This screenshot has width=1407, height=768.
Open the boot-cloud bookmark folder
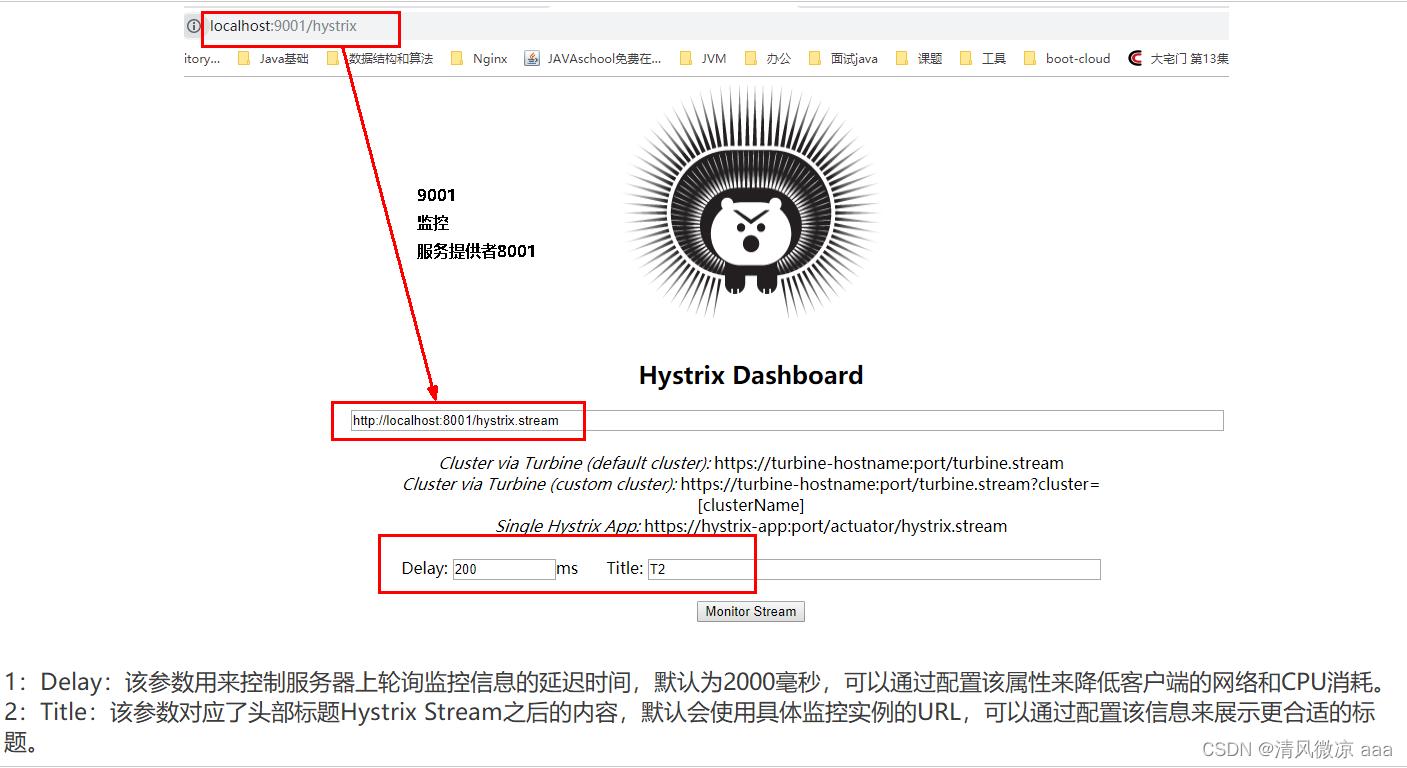click(x=1067, y=59)
